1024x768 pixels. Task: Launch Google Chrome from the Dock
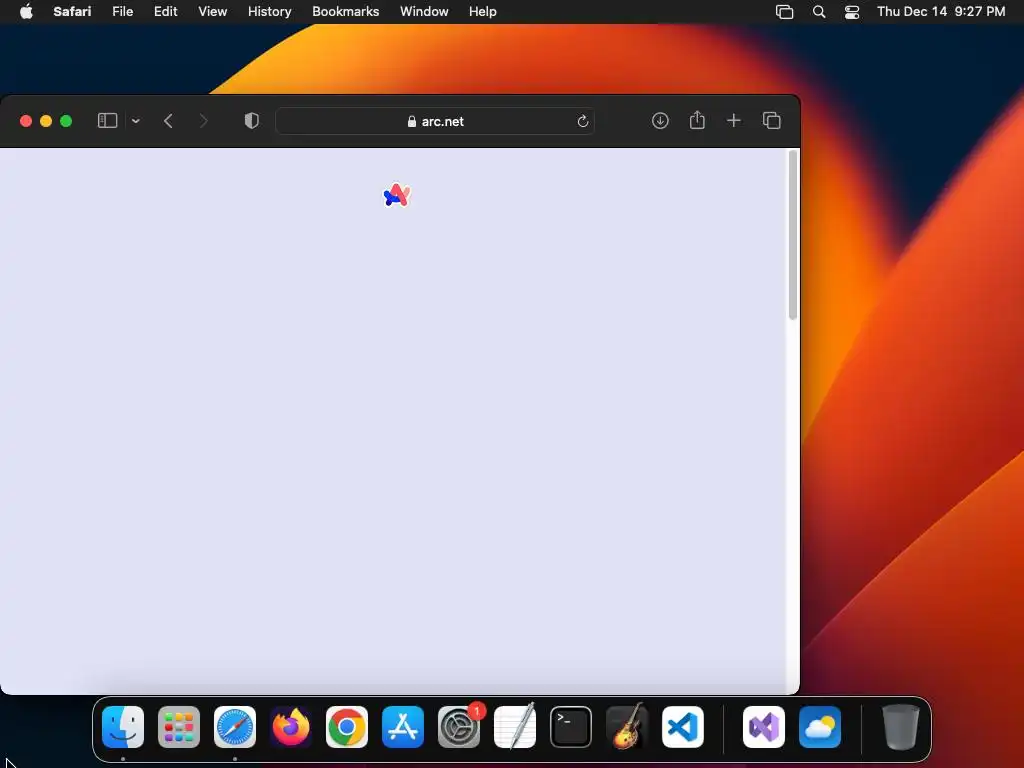pyautogui.click(x=347, y=727)
